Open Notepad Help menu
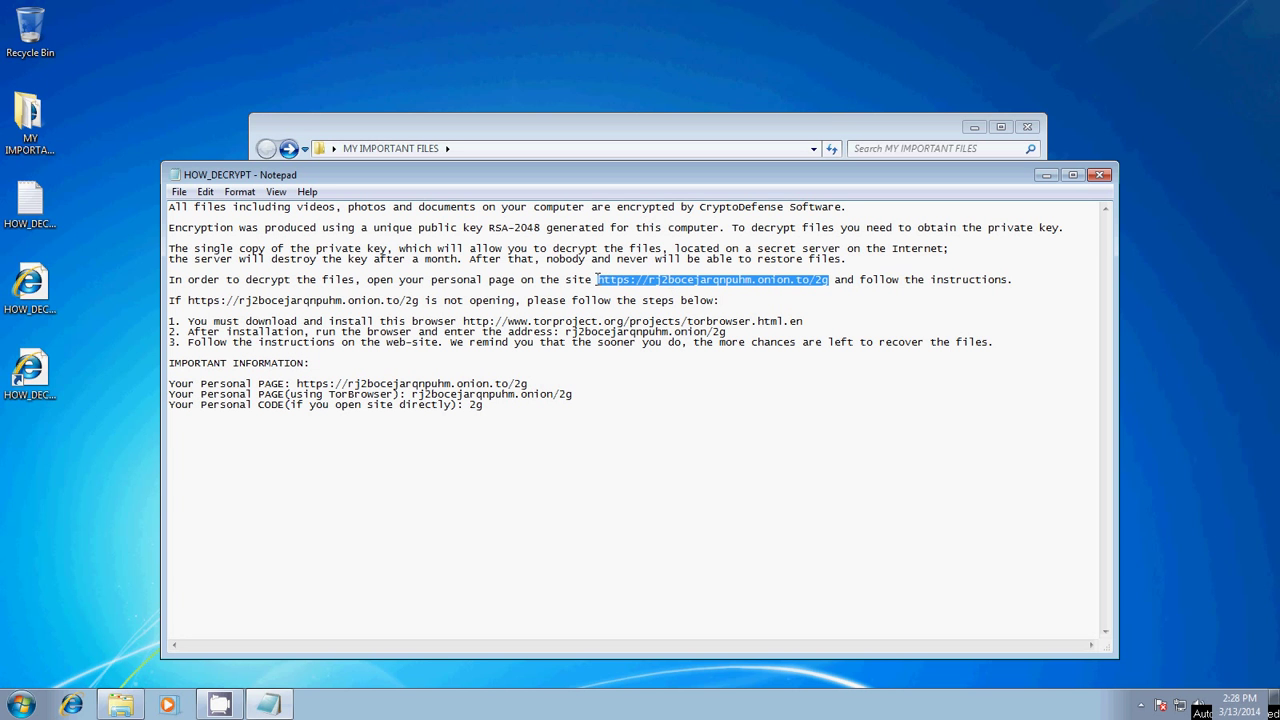 (x=307, y=192)
